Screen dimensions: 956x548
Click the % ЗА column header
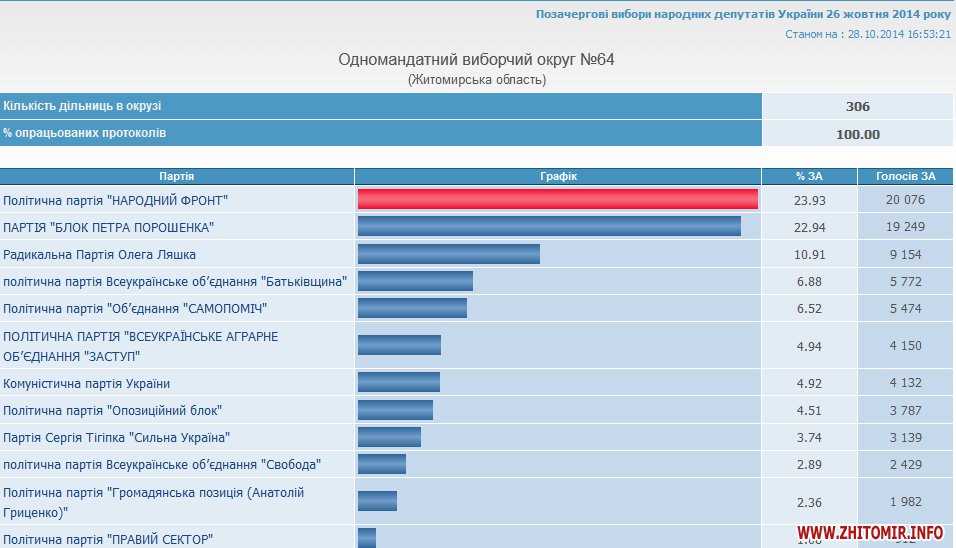(808, 176)
